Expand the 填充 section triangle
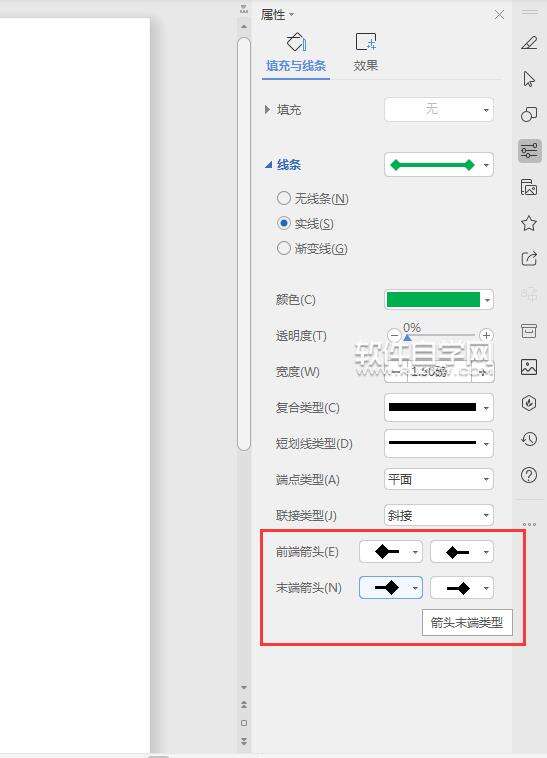This screenshot has width=547, height=758. (x=267, y=110)
